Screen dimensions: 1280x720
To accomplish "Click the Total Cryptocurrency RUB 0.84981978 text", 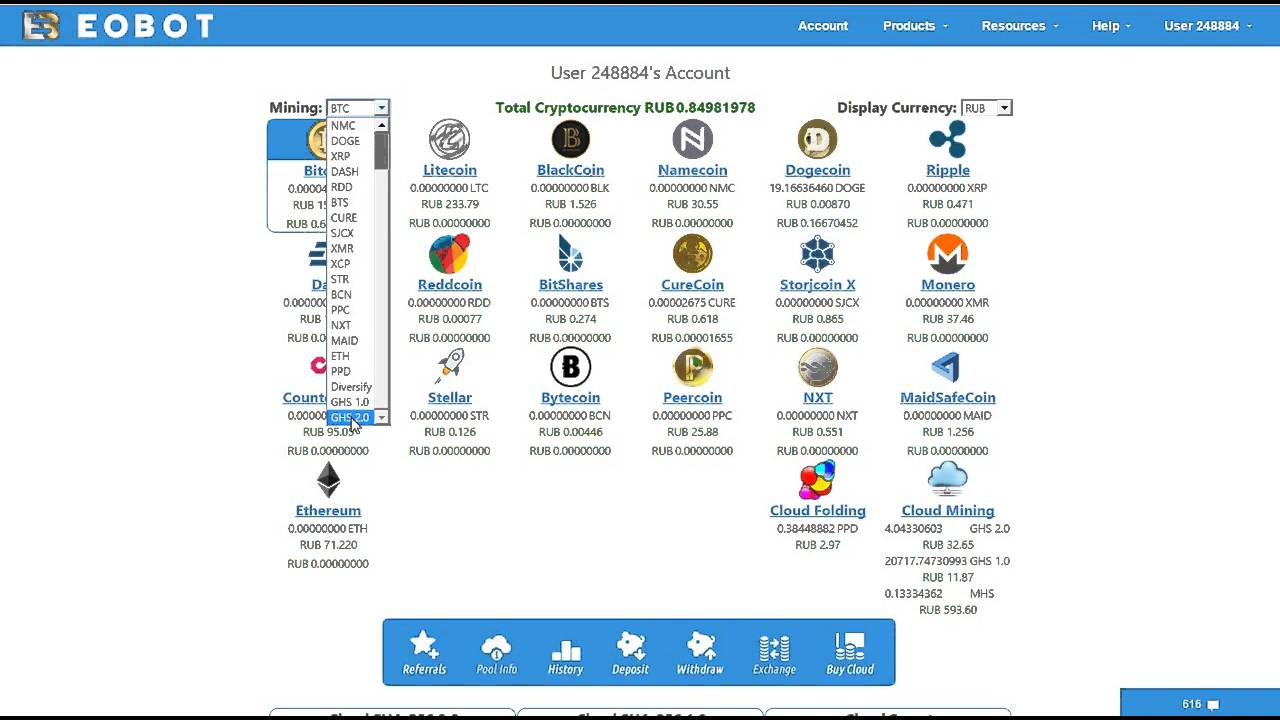I will pyautogui.click(x=625, y=108).
